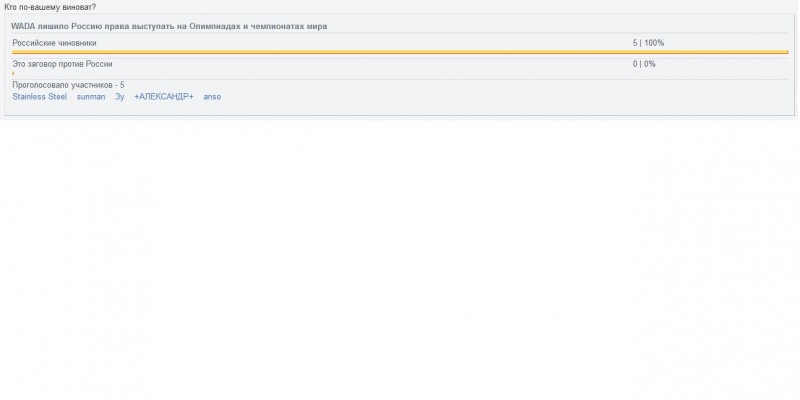
Task: Click the 'Российские чиновники' poll option text
Action: (54, 43)
